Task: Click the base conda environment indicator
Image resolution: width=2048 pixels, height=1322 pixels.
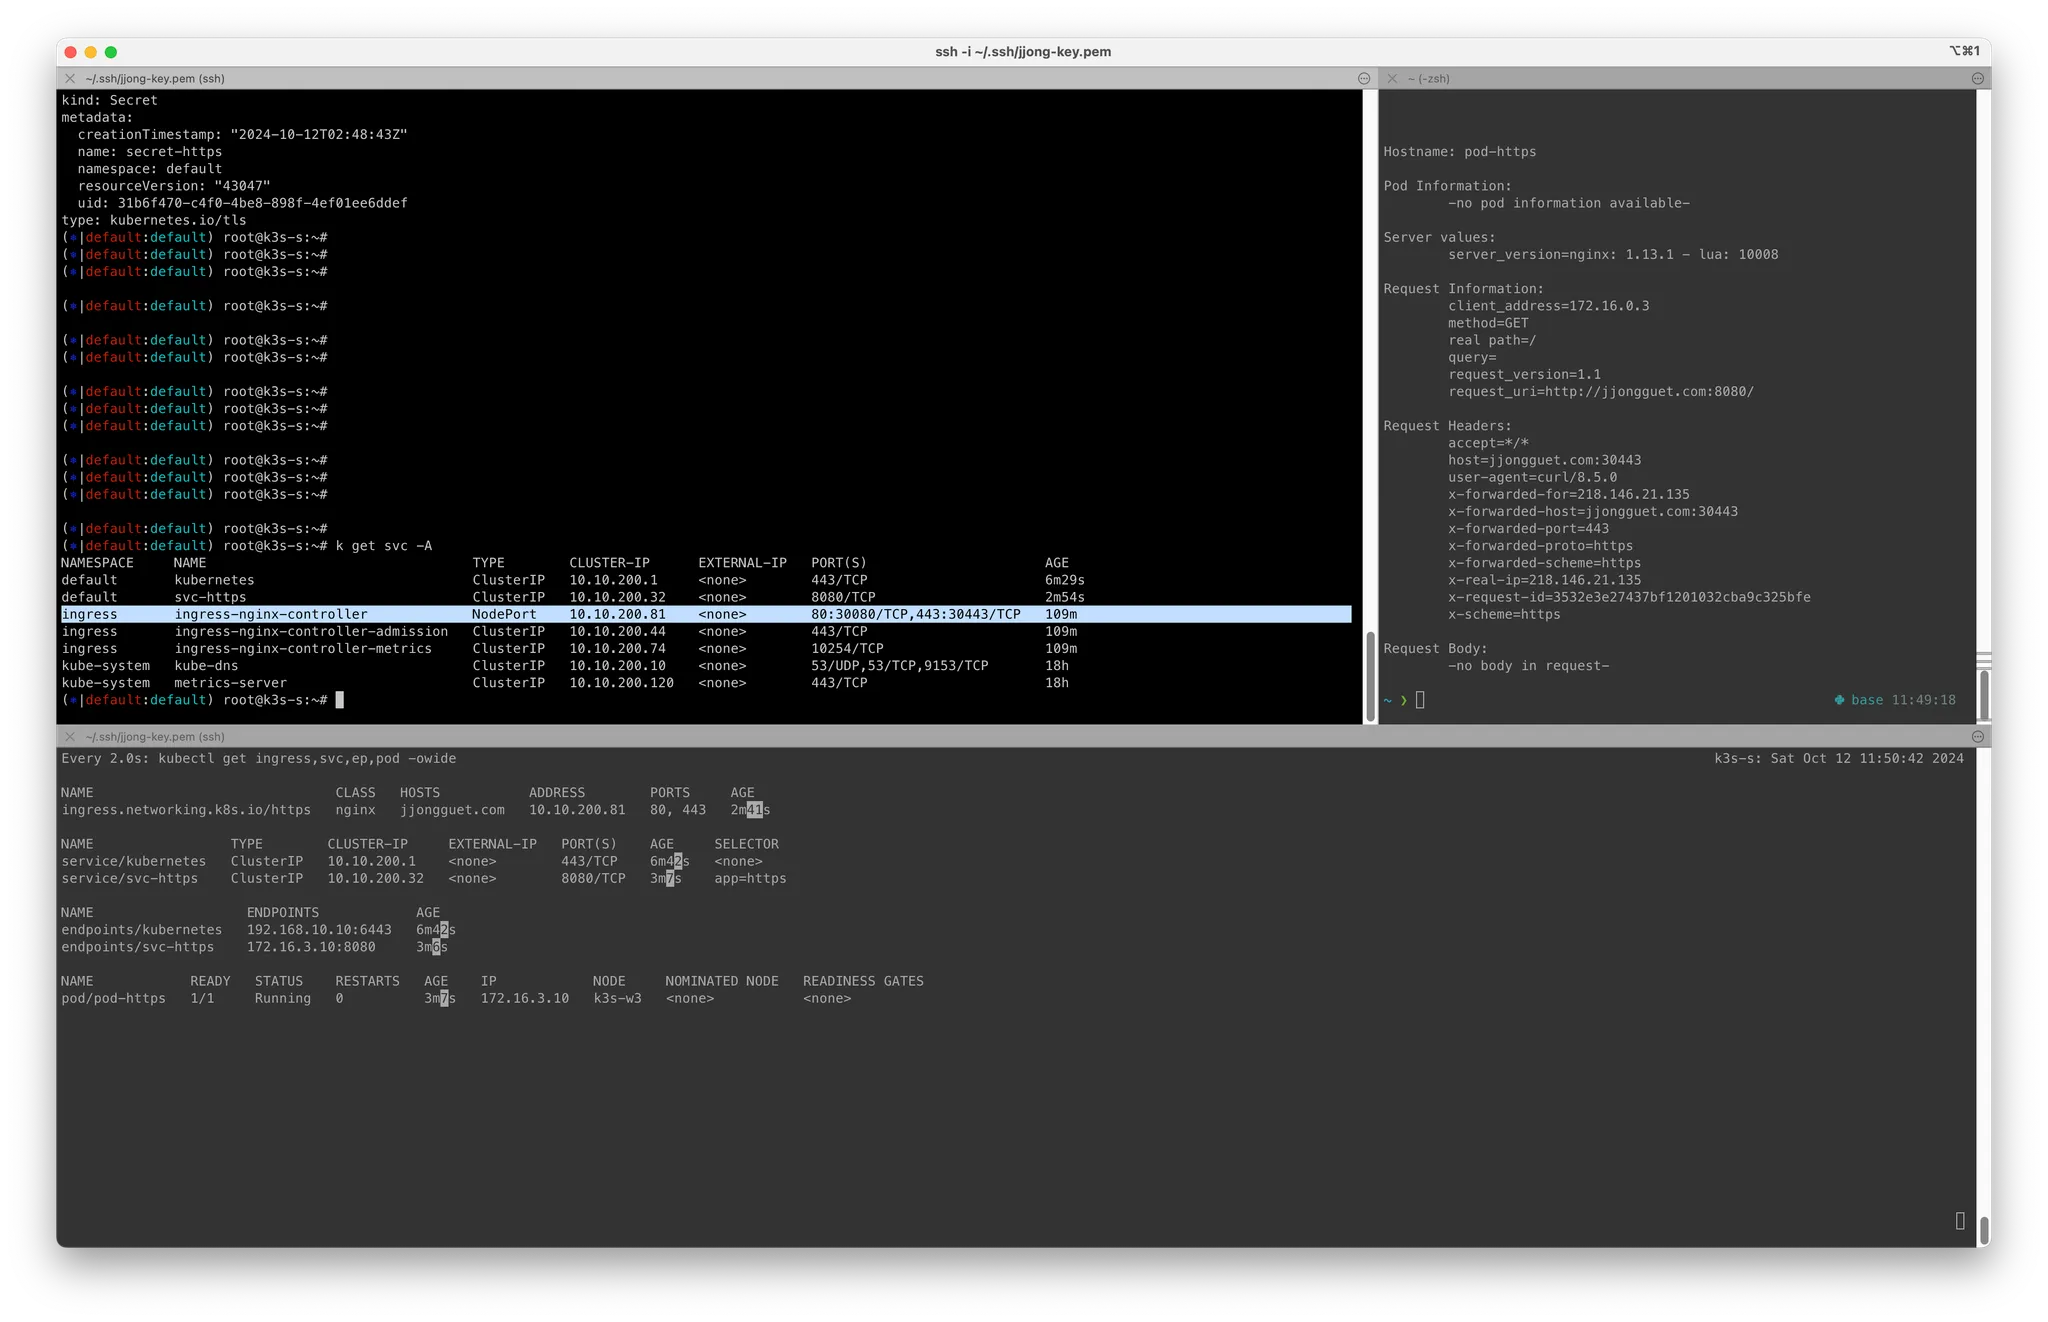Action: [1859, 700]
